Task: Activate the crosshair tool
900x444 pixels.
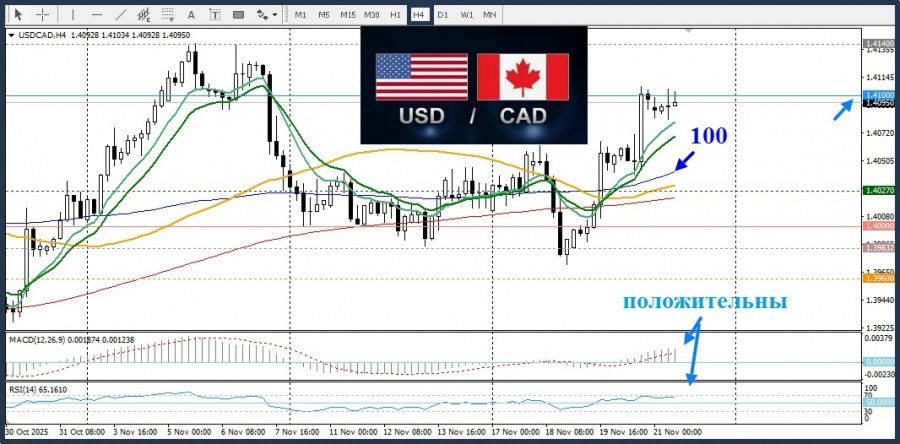Action: 43,14
